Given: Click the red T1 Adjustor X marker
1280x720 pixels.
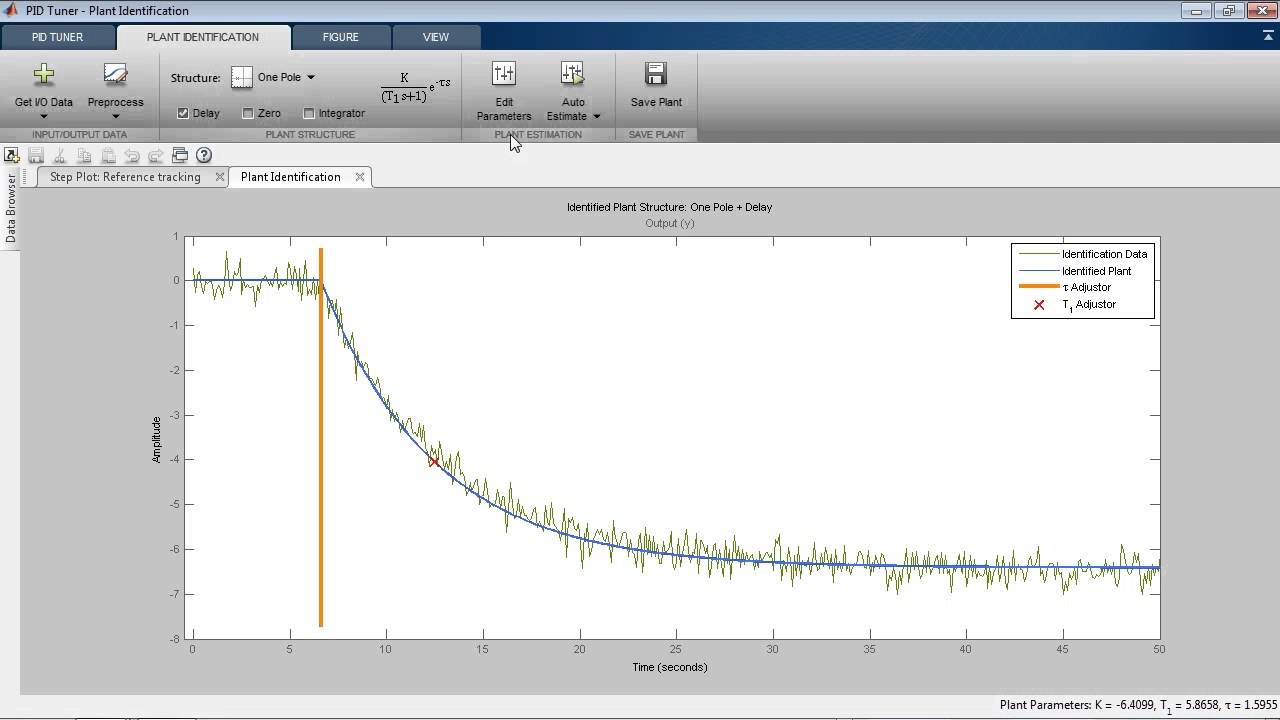Looking at the screenshot, I should point(433,461).
